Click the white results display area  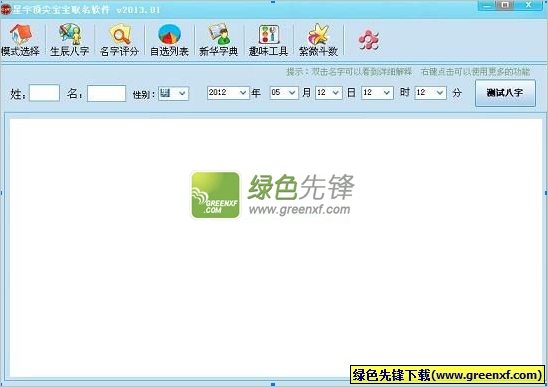click(x=276, y=248)
